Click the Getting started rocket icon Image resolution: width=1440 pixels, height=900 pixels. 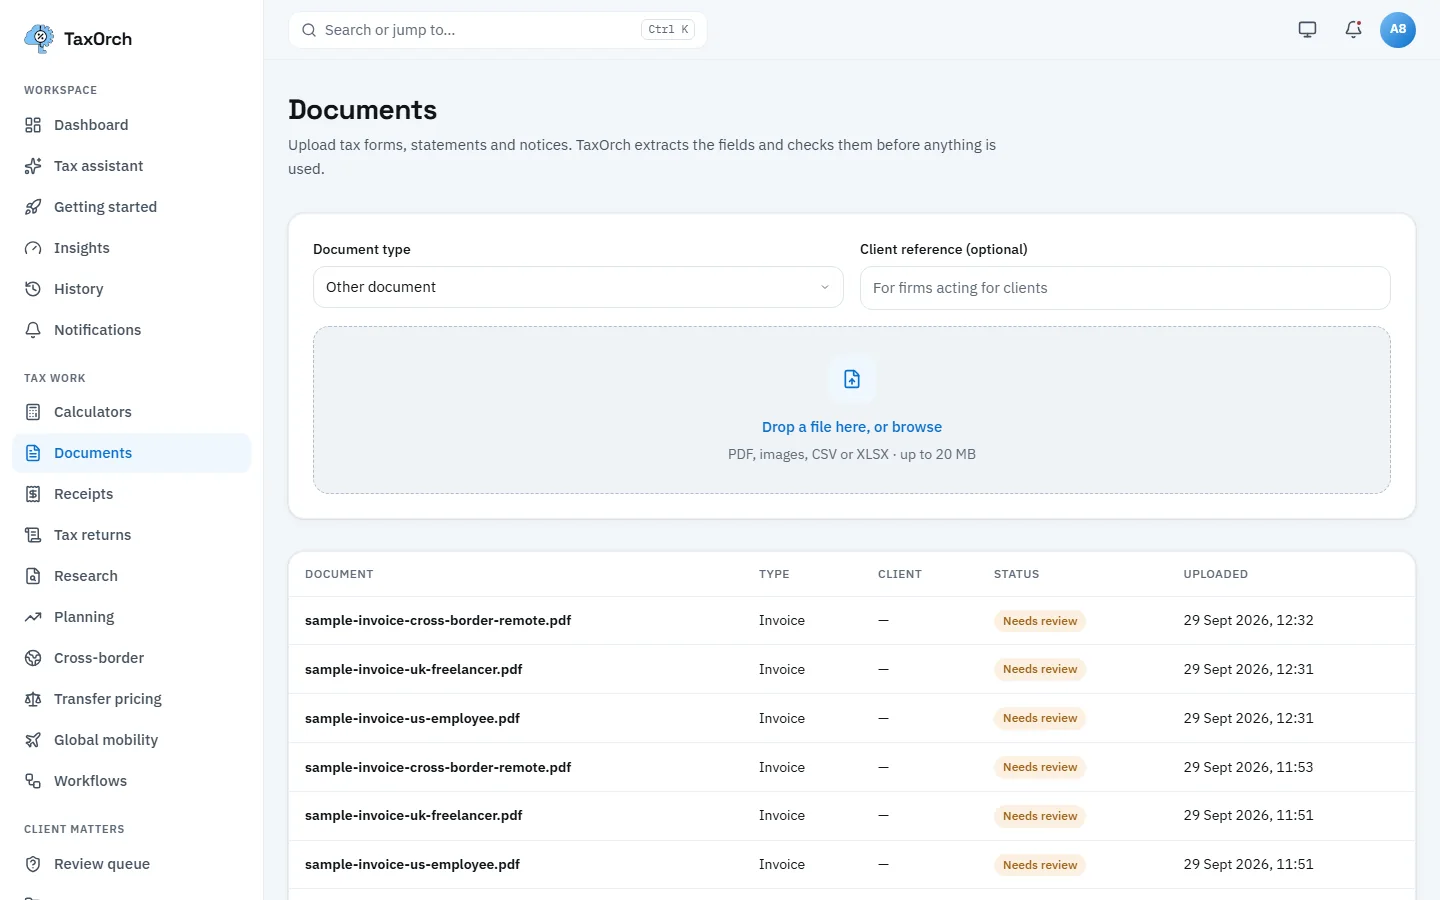[x=33, y=207]
